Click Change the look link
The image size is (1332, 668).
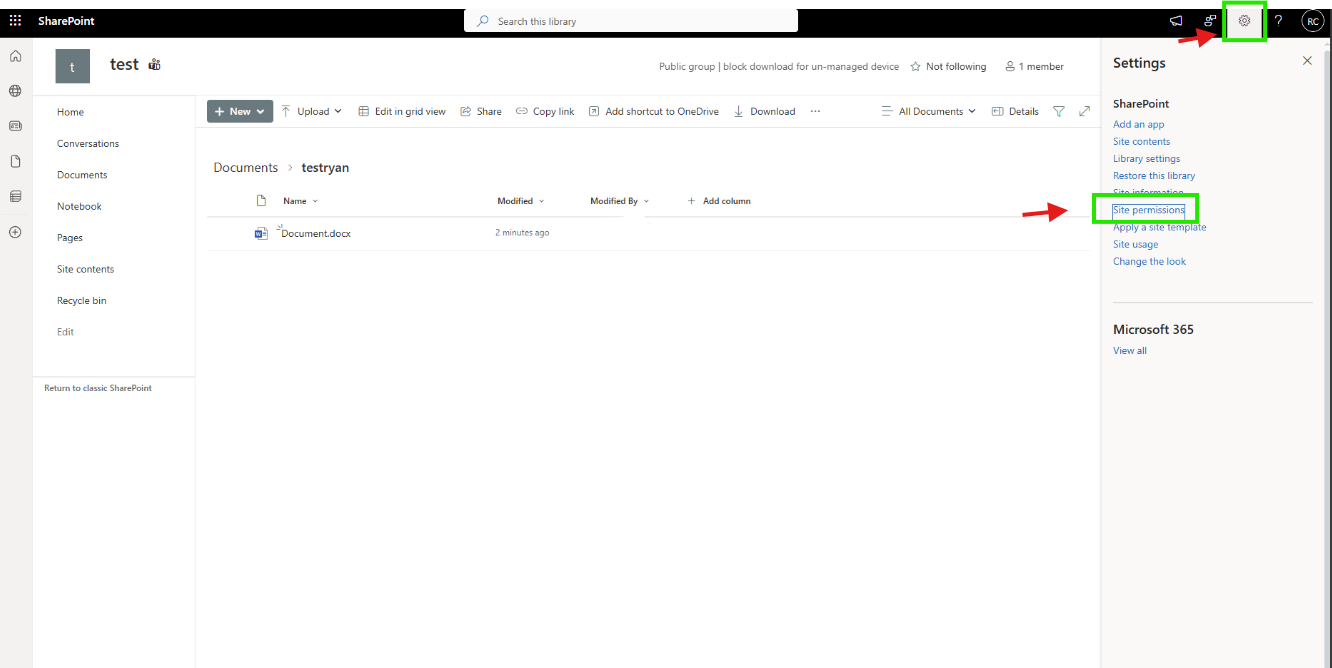[1149, 262]
